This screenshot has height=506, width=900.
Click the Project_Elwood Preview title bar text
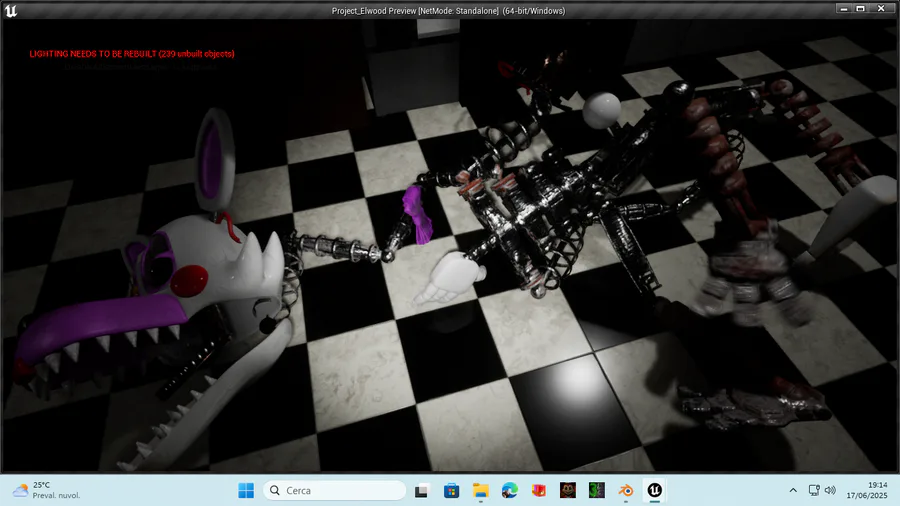coord(448,11)
